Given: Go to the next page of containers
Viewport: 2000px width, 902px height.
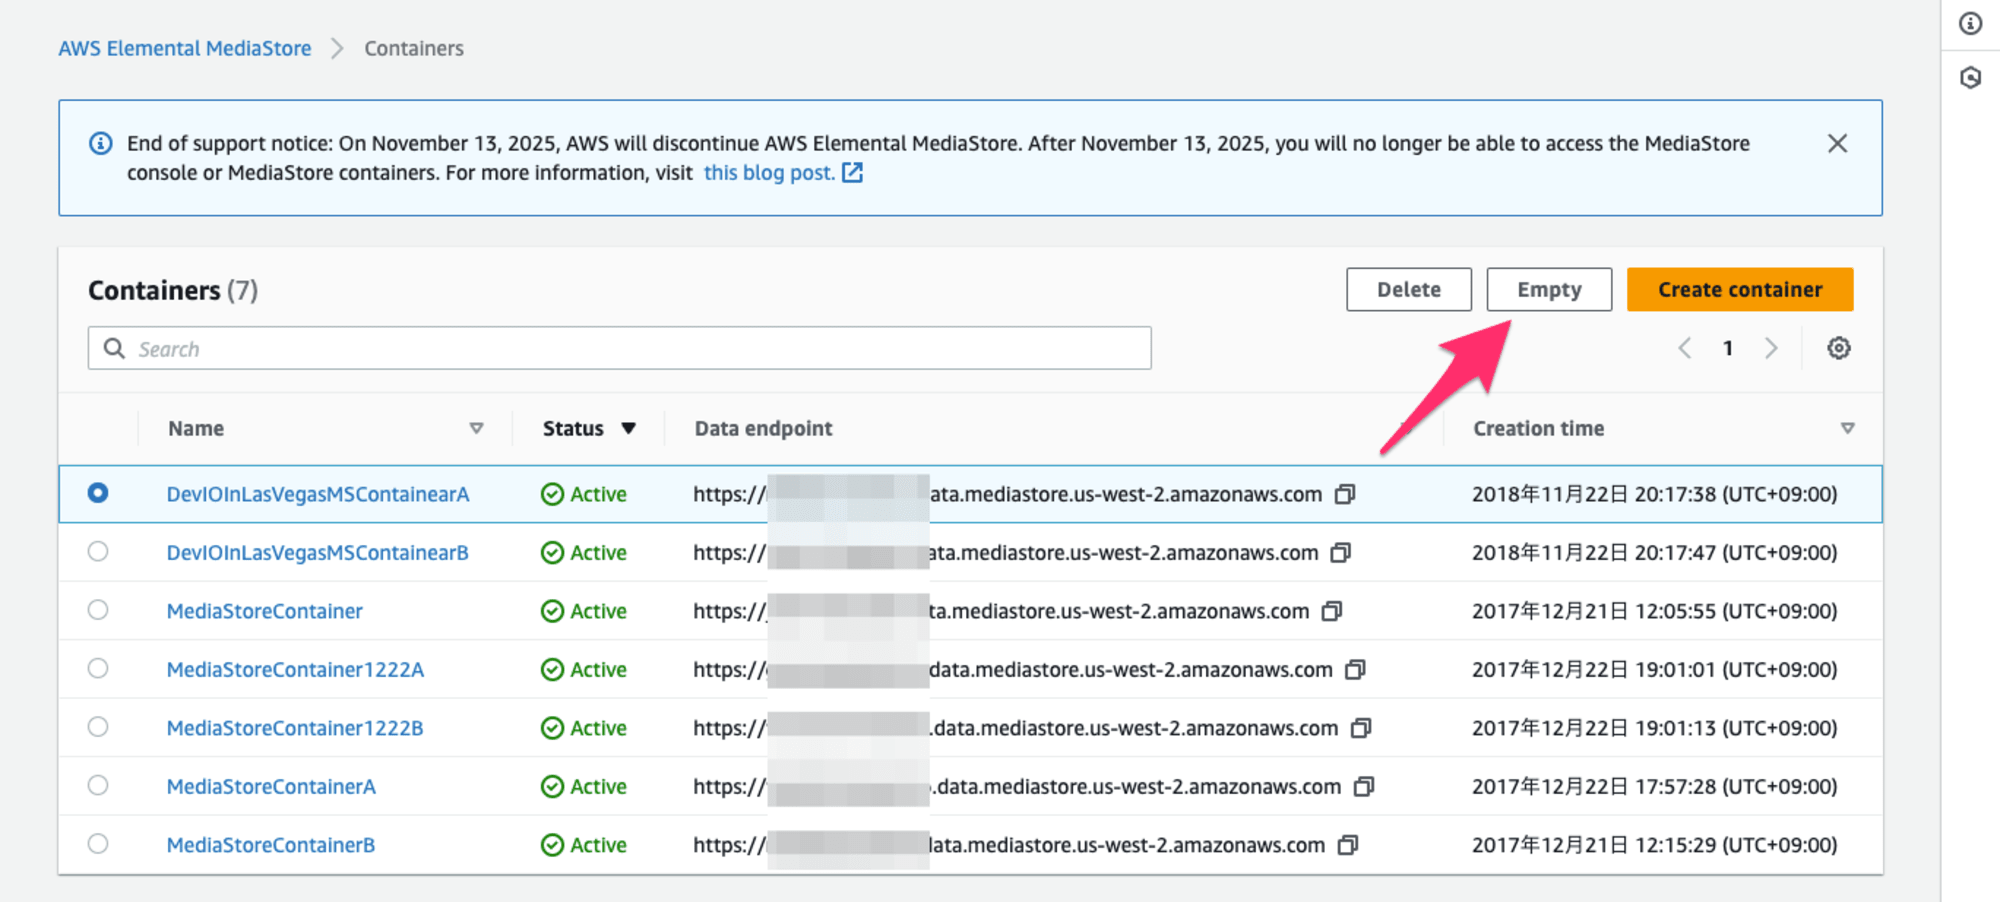Looking at the screenshot, I should (1771, 348).
